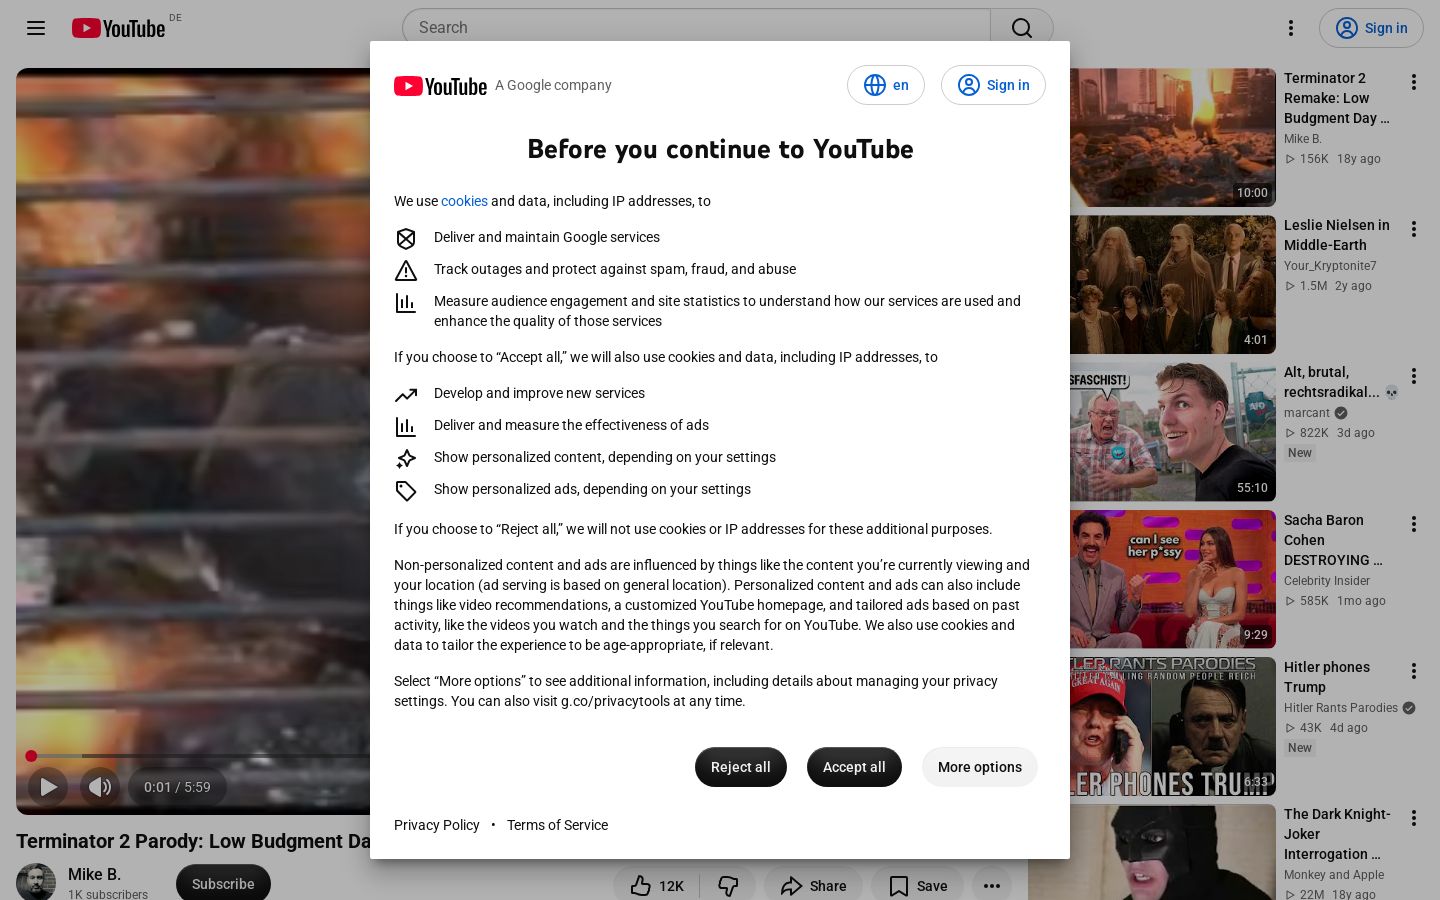This screenshot has width=1440, height=900.
Task: Open More options for privacy settings
Action: [x=980, y=767]
